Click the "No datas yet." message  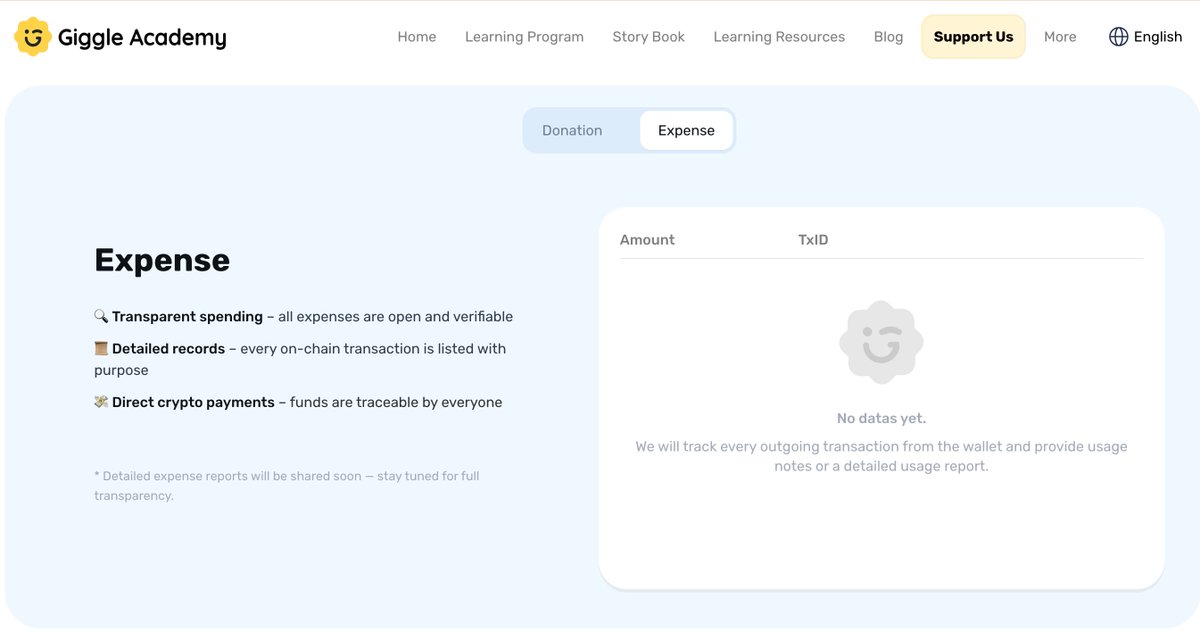click(x=881, y=418)
